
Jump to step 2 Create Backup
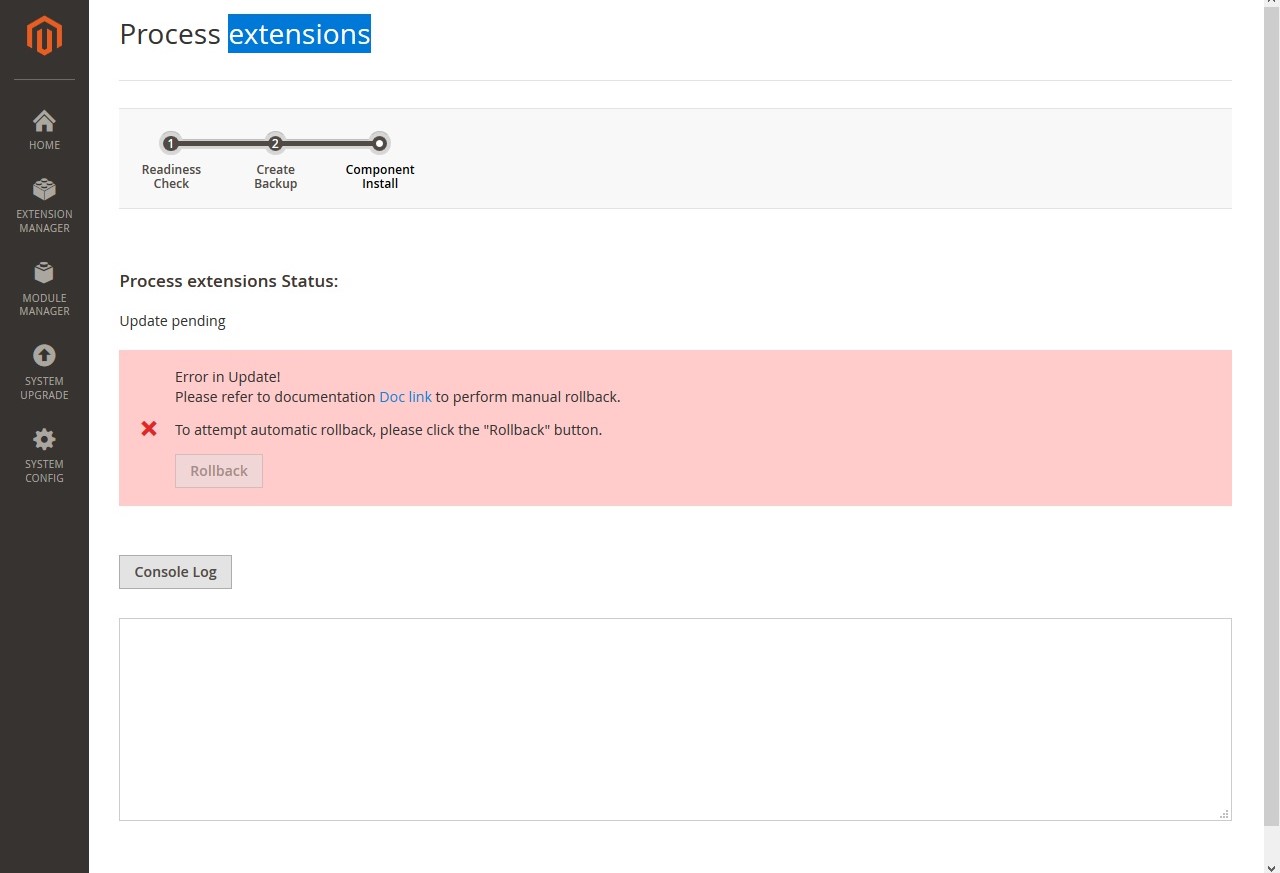tap(275, 143)
